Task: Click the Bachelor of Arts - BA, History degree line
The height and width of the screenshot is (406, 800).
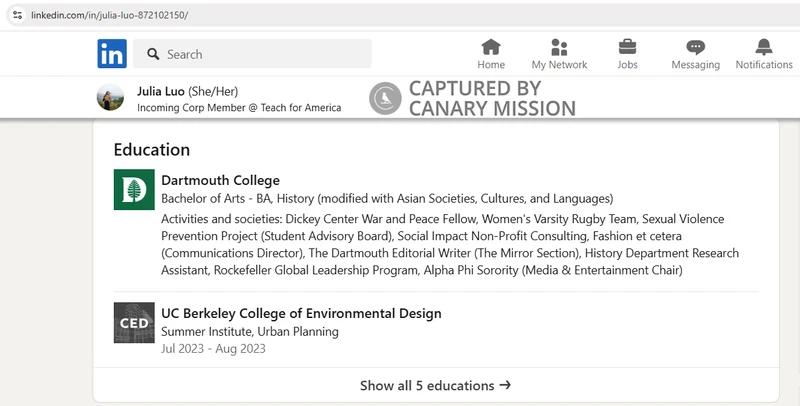Action: coord(387,198)
